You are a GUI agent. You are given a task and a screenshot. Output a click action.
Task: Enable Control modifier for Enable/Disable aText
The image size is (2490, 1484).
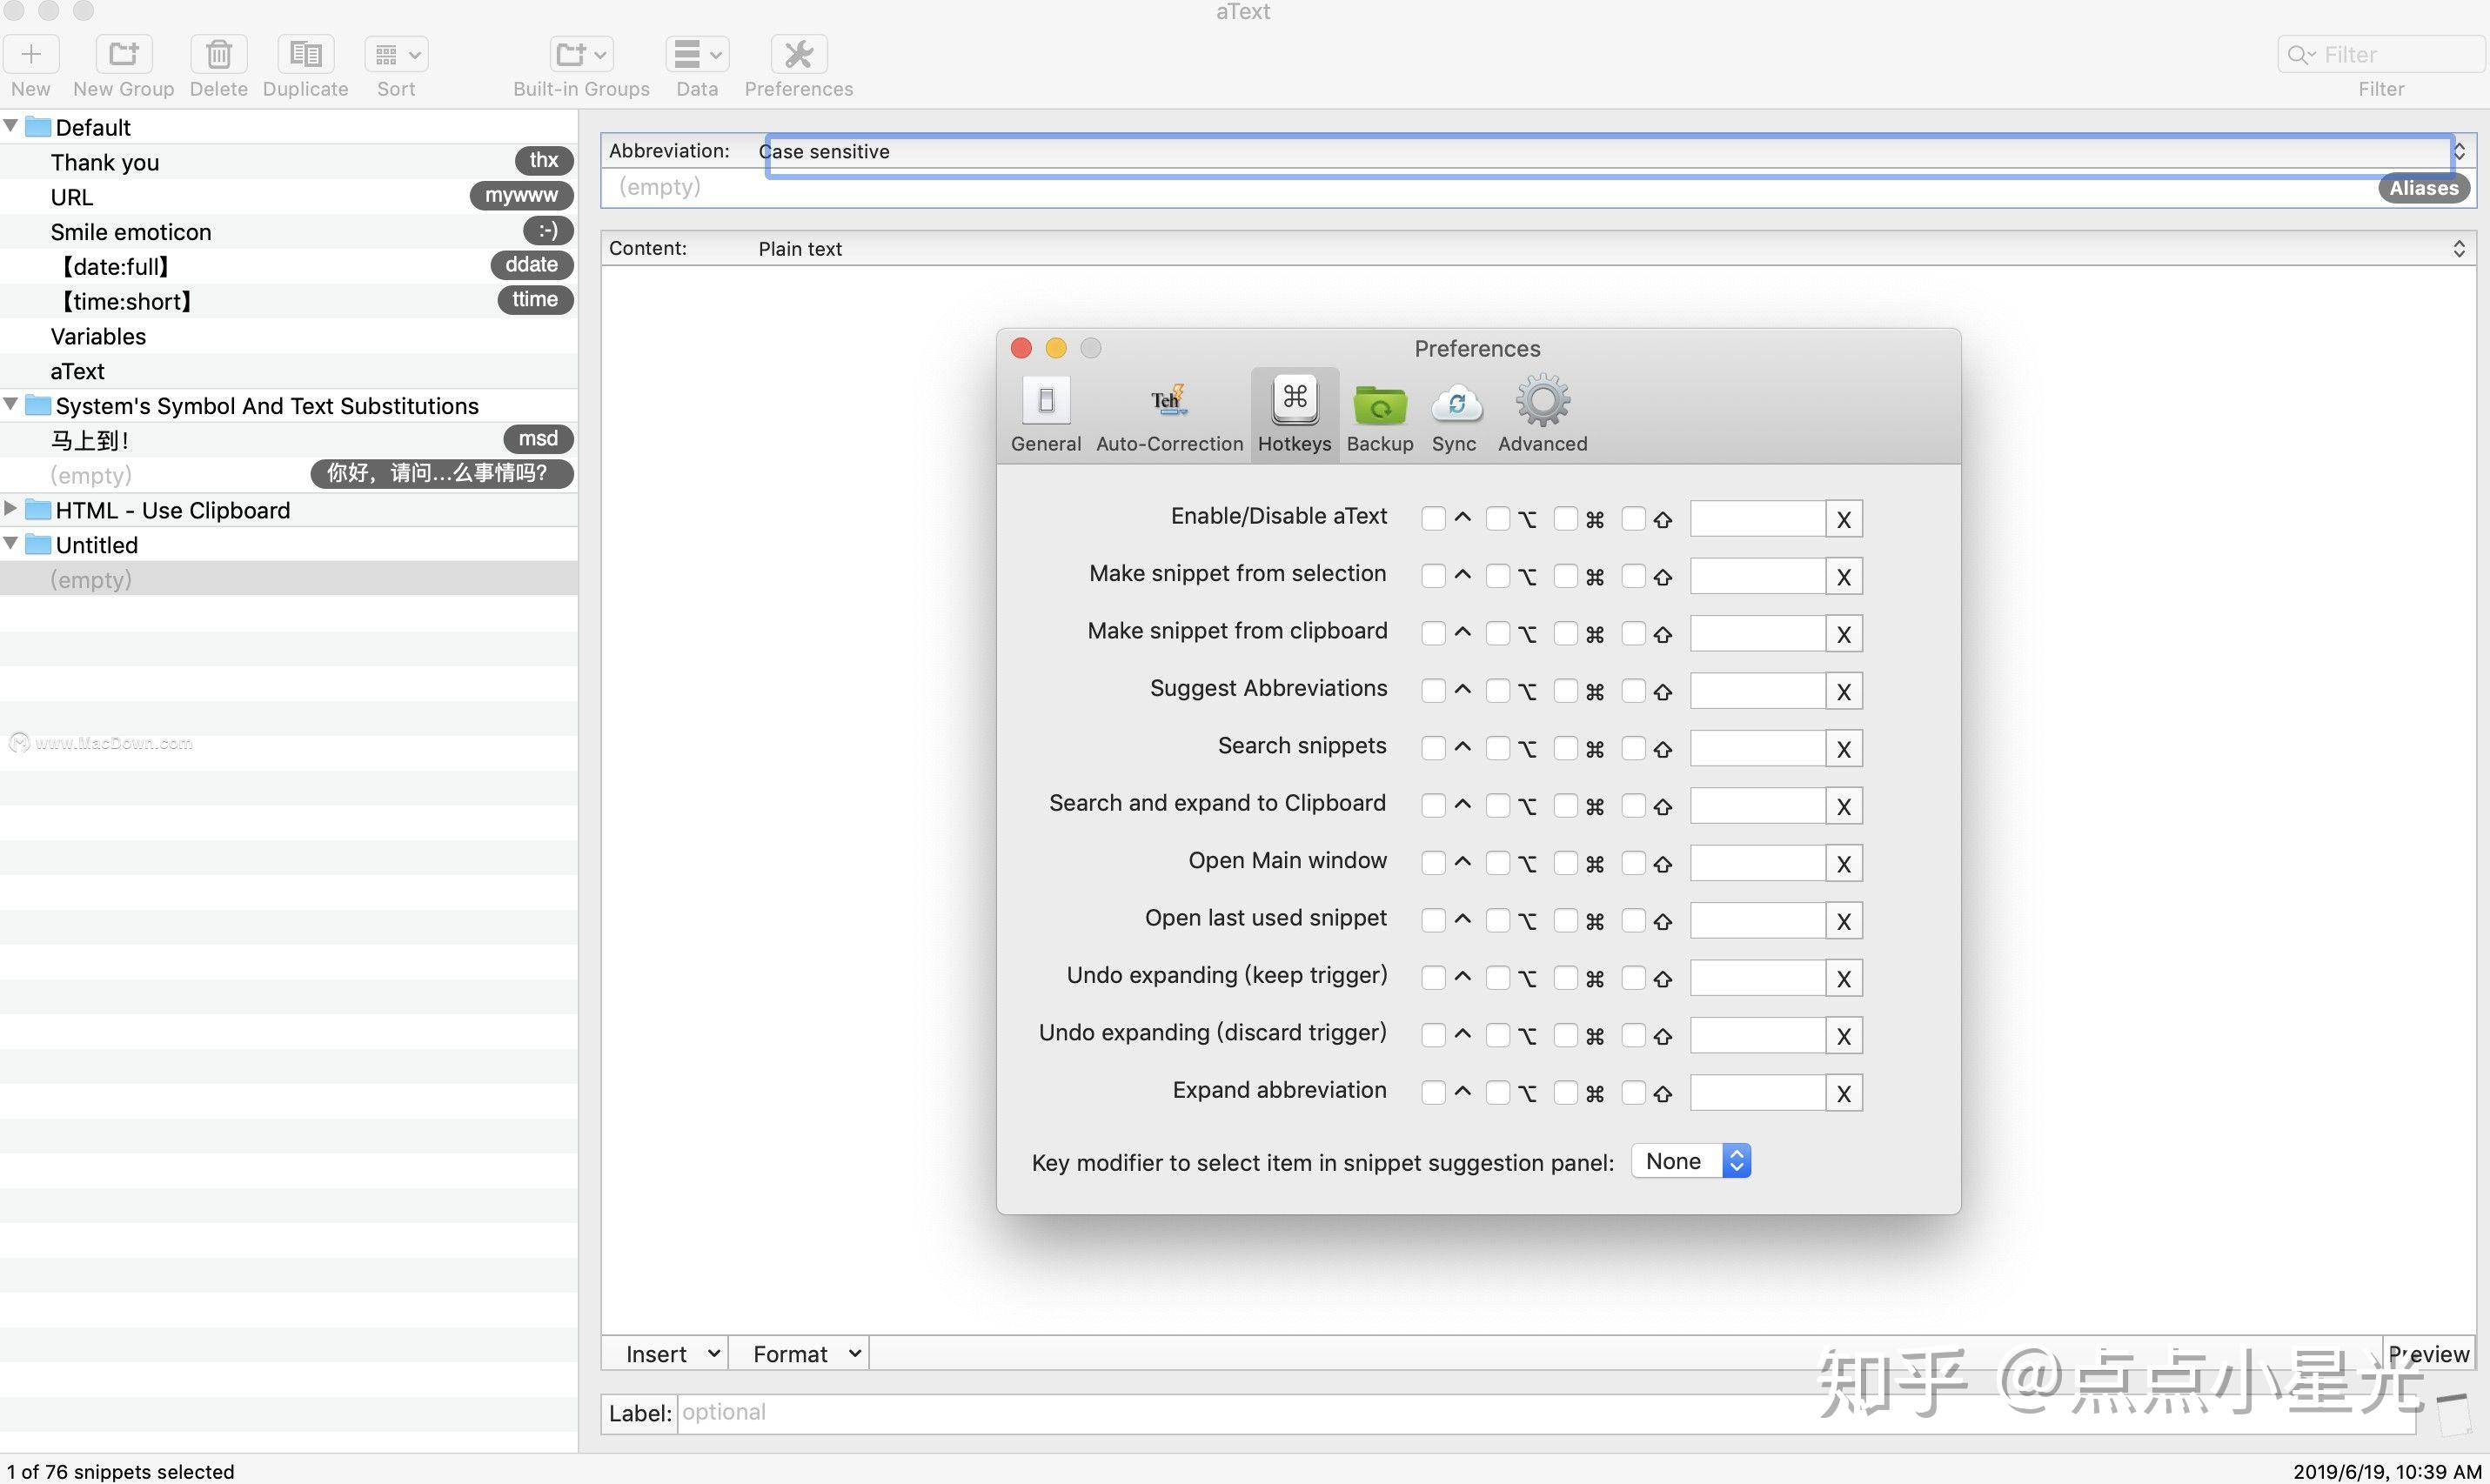click(x=1433, y=518)
